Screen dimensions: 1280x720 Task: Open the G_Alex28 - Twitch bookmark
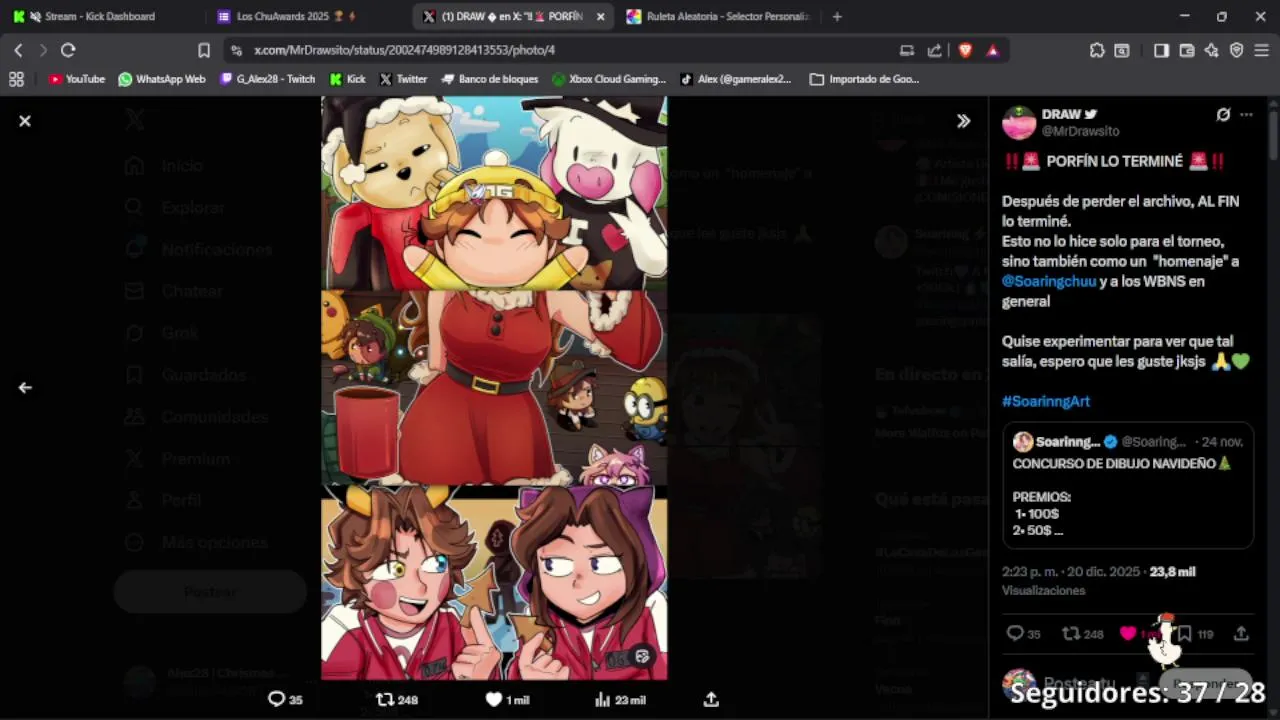point(268,79)
